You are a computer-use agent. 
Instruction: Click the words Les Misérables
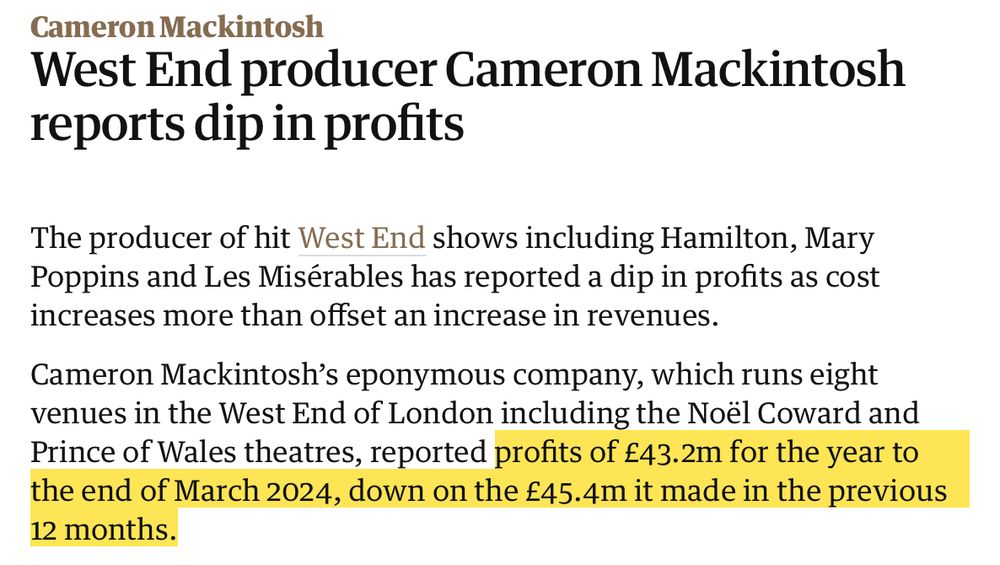304,277
